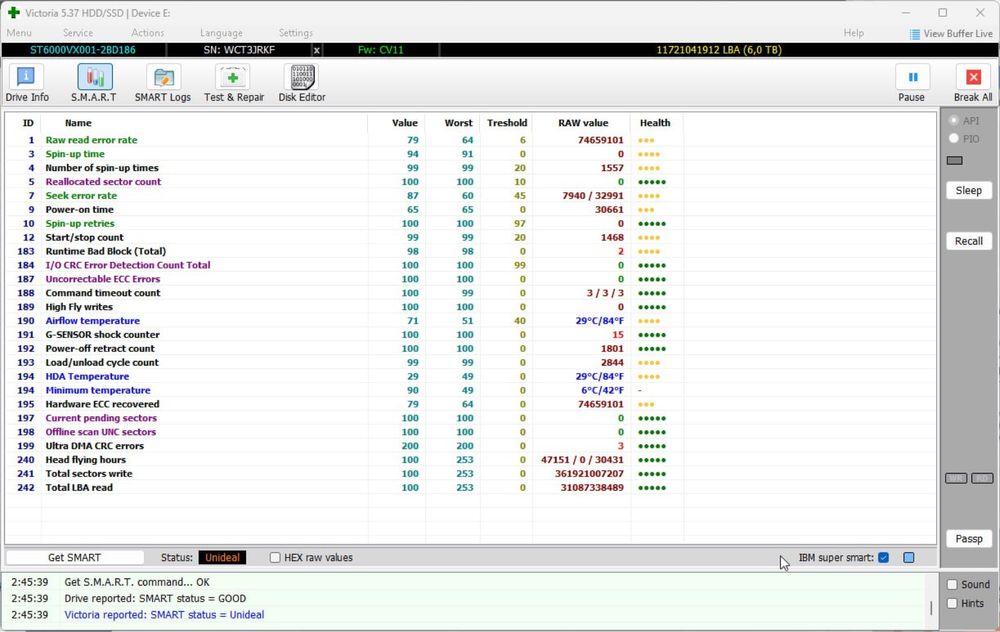Expand the Settings menu
Screen dimensions: 1000x632
pyautogui.click(x=295, y=33)
